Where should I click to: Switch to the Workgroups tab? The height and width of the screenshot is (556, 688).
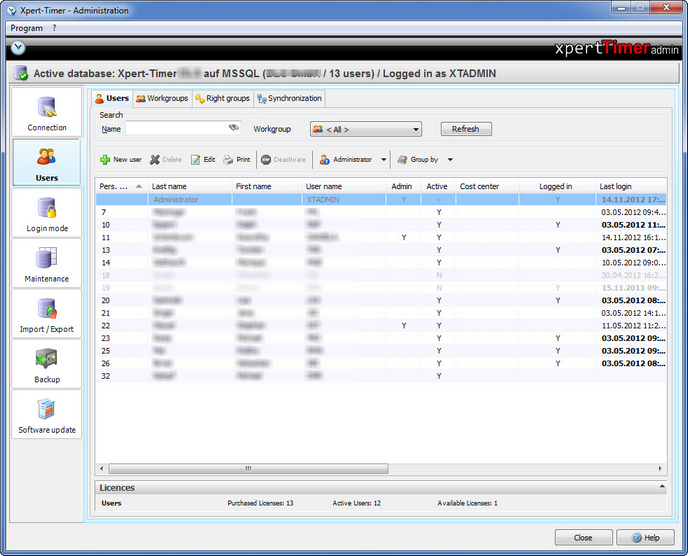(162, 98)
